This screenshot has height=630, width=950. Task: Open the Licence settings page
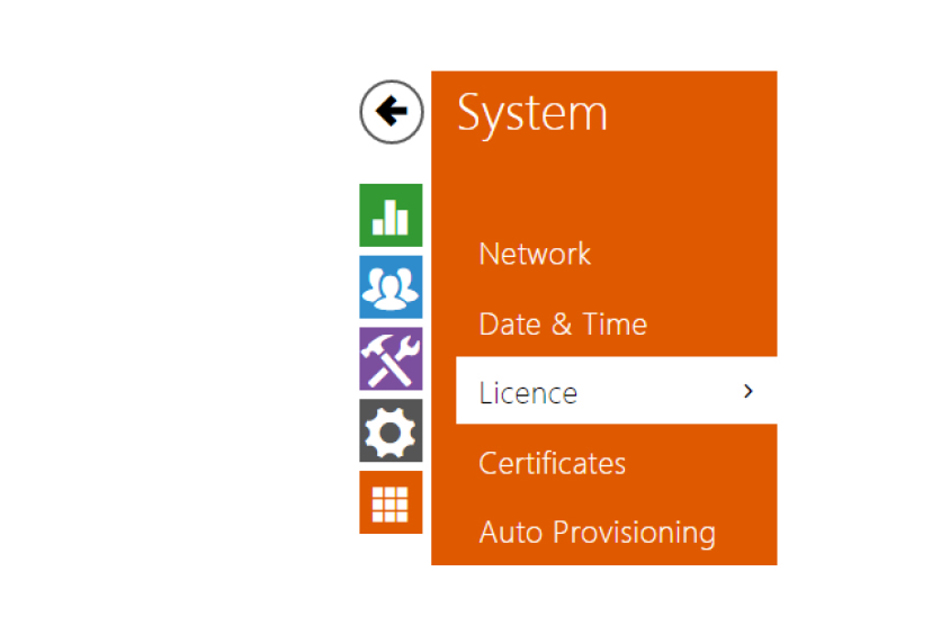click(528, 392)
